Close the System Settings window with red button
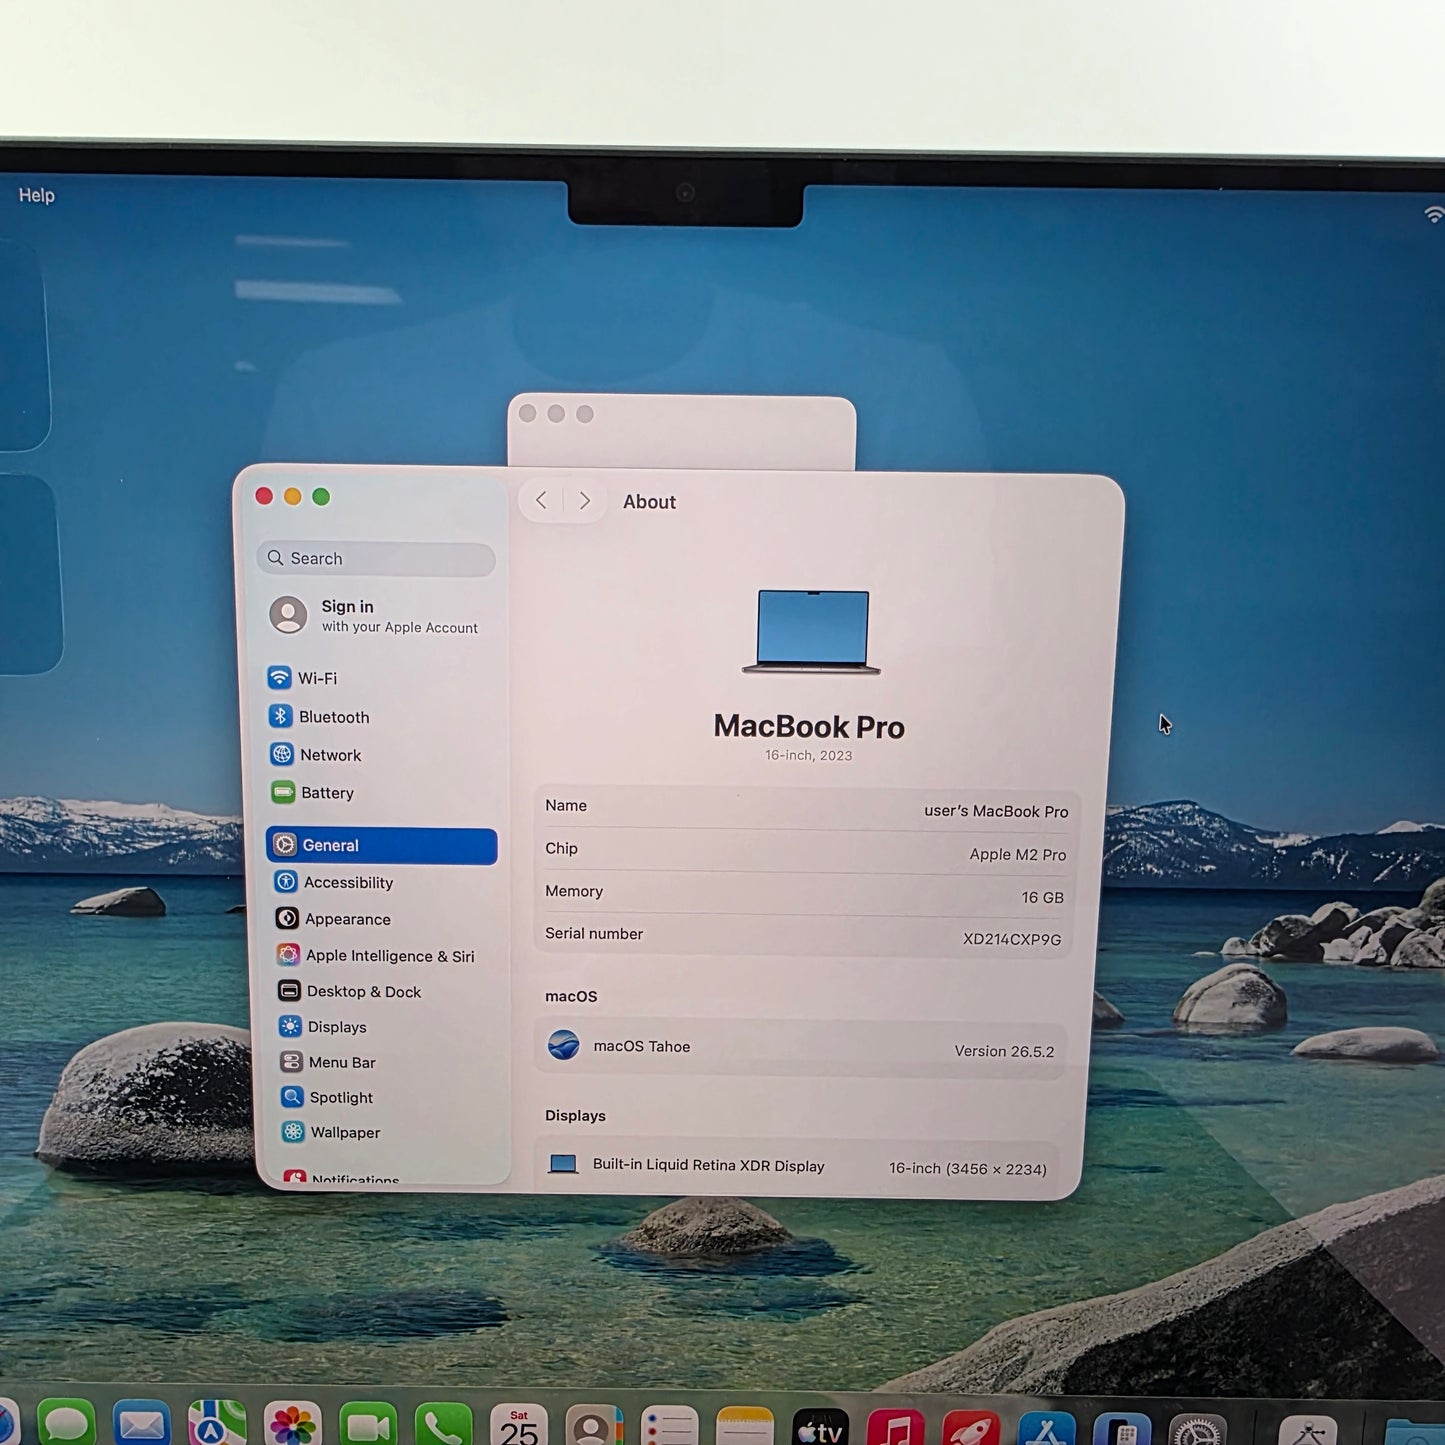This screenshot has height=1445, width=1445. [x=264, y=496]
